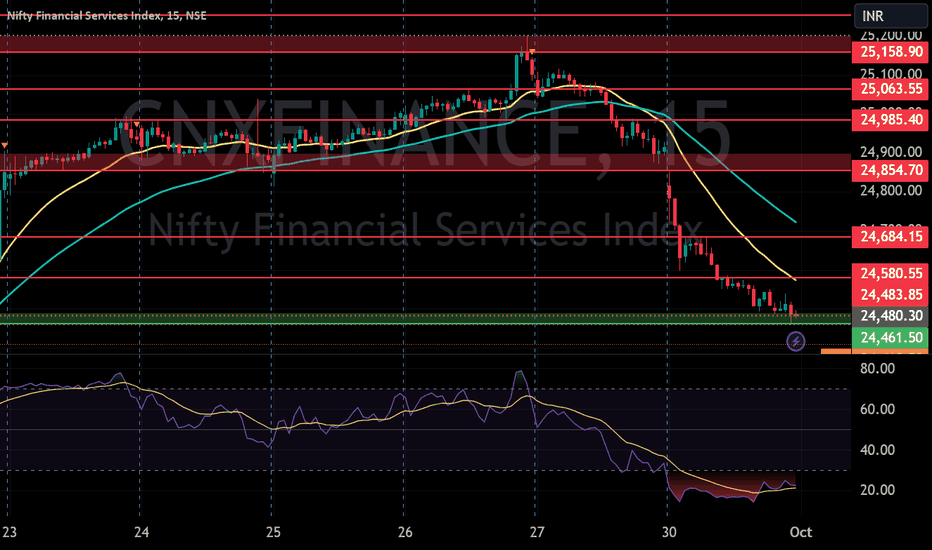Click the Oct label on time axis
Screen dimensions: 932x550
click(801, 532)
